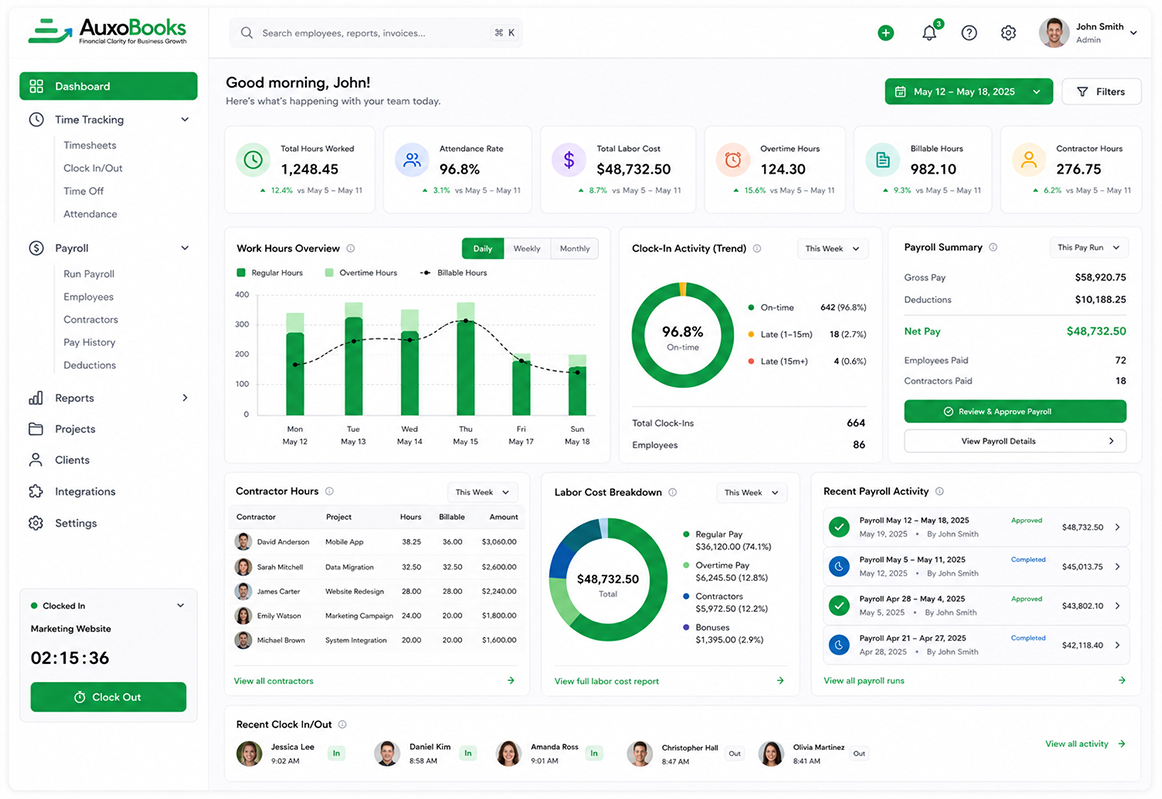Click the info icon beside Recent Clock In/Out
Screen dimensions: 1162x799
[x=342, y=724]
